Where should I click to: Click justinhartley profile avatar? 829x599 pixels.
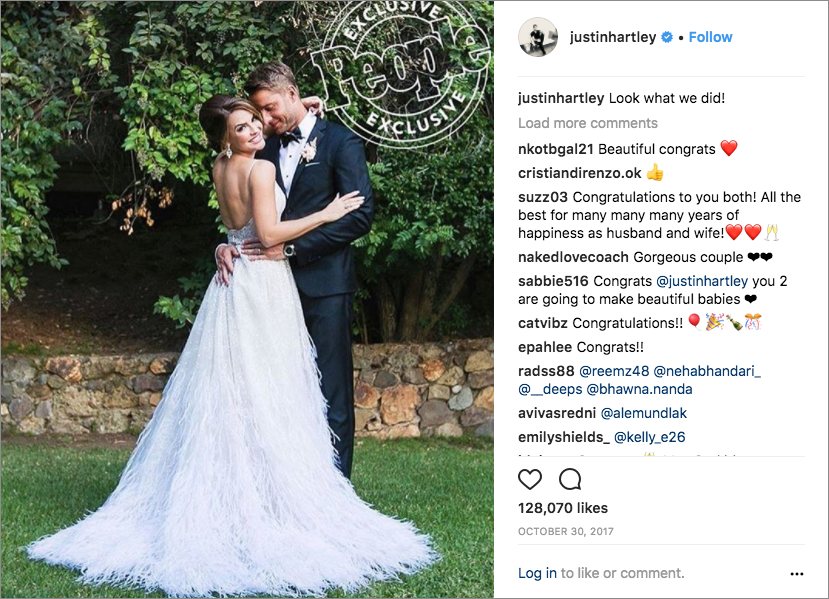pyautogui.click(x=538, y=37)
